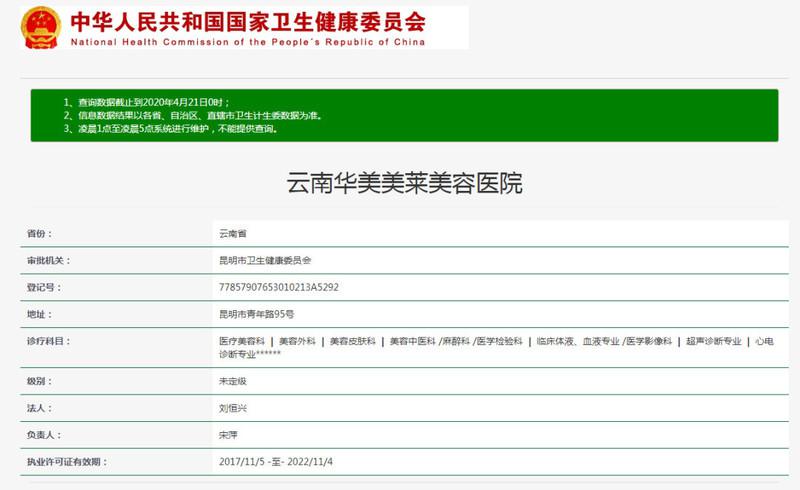Click the national emblem icon in the header
This screenshot has height=490, width=800.
pos(41,27)
